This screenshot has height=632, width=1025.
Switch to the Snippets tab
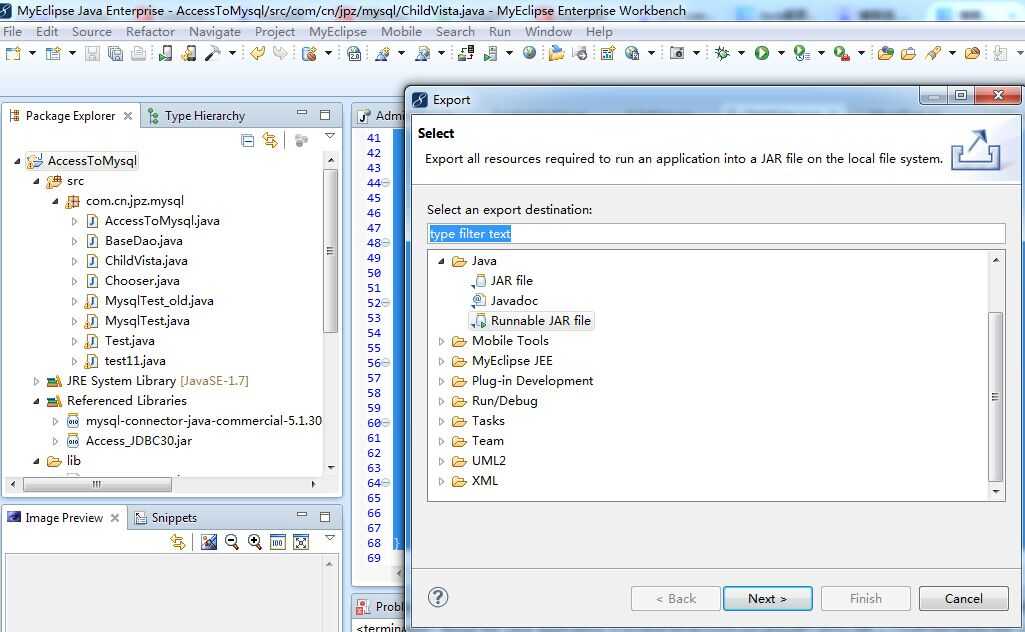(x=166, y=518)
